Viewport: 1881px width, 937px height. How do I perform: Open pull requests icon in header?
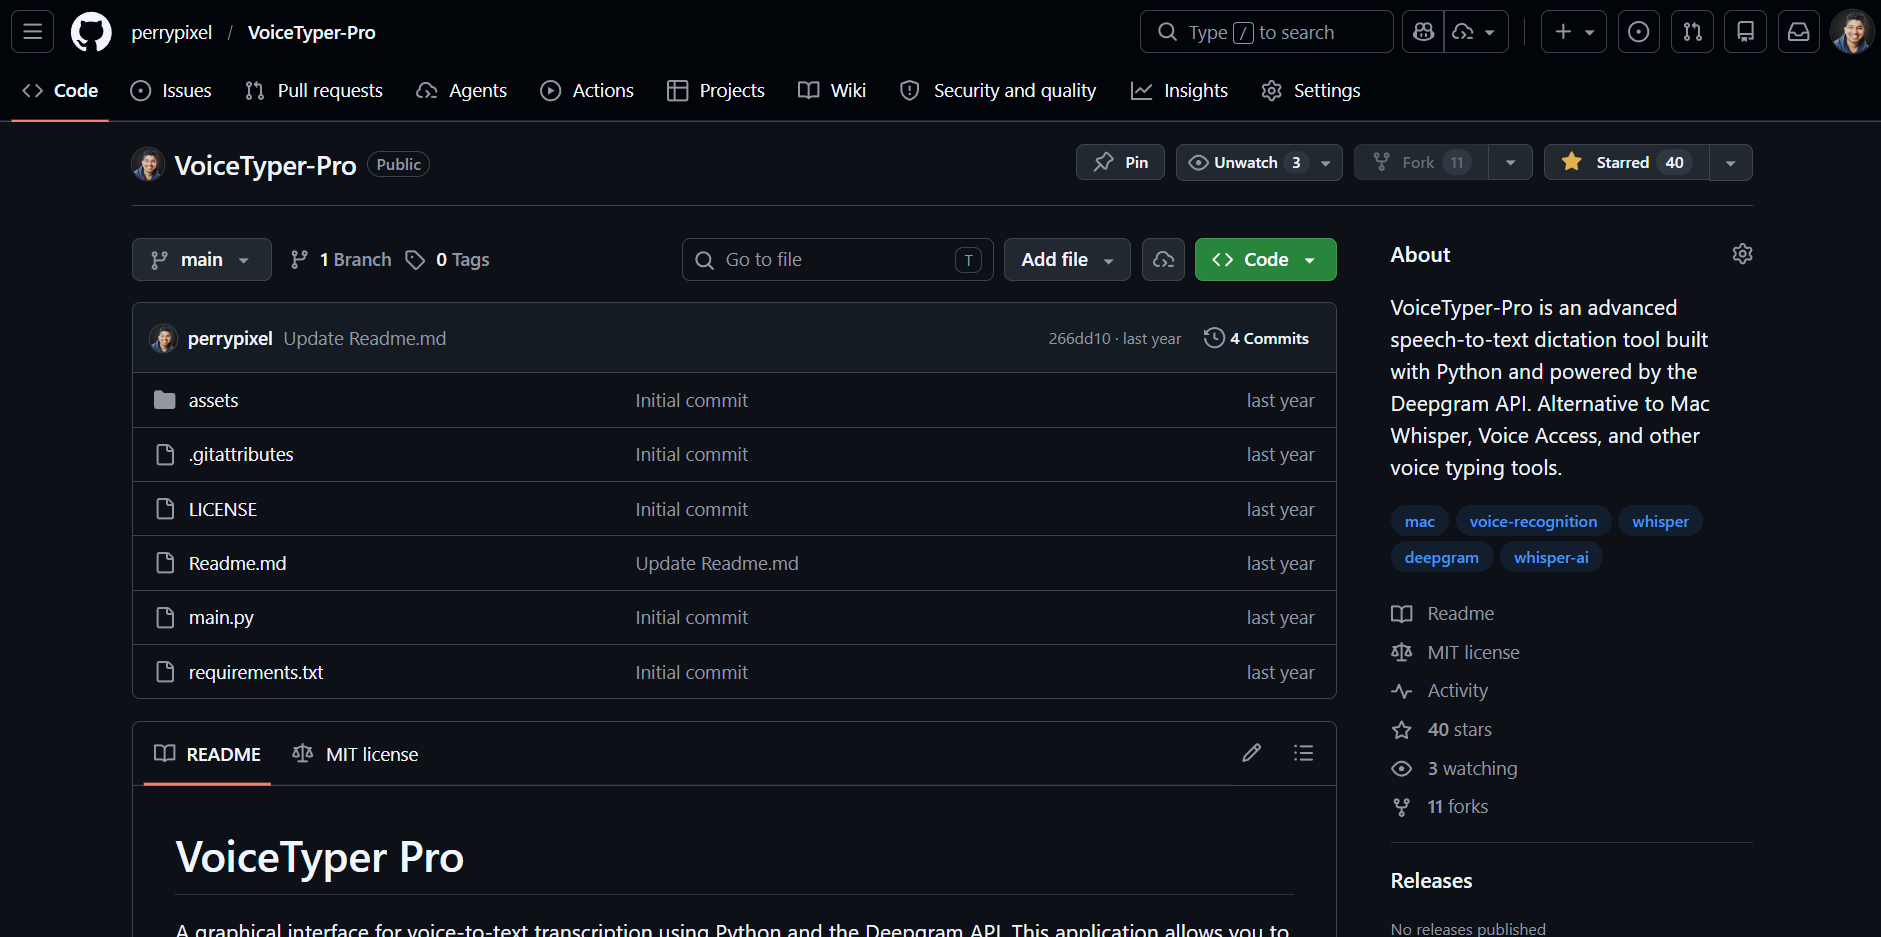coord(1692,32)
